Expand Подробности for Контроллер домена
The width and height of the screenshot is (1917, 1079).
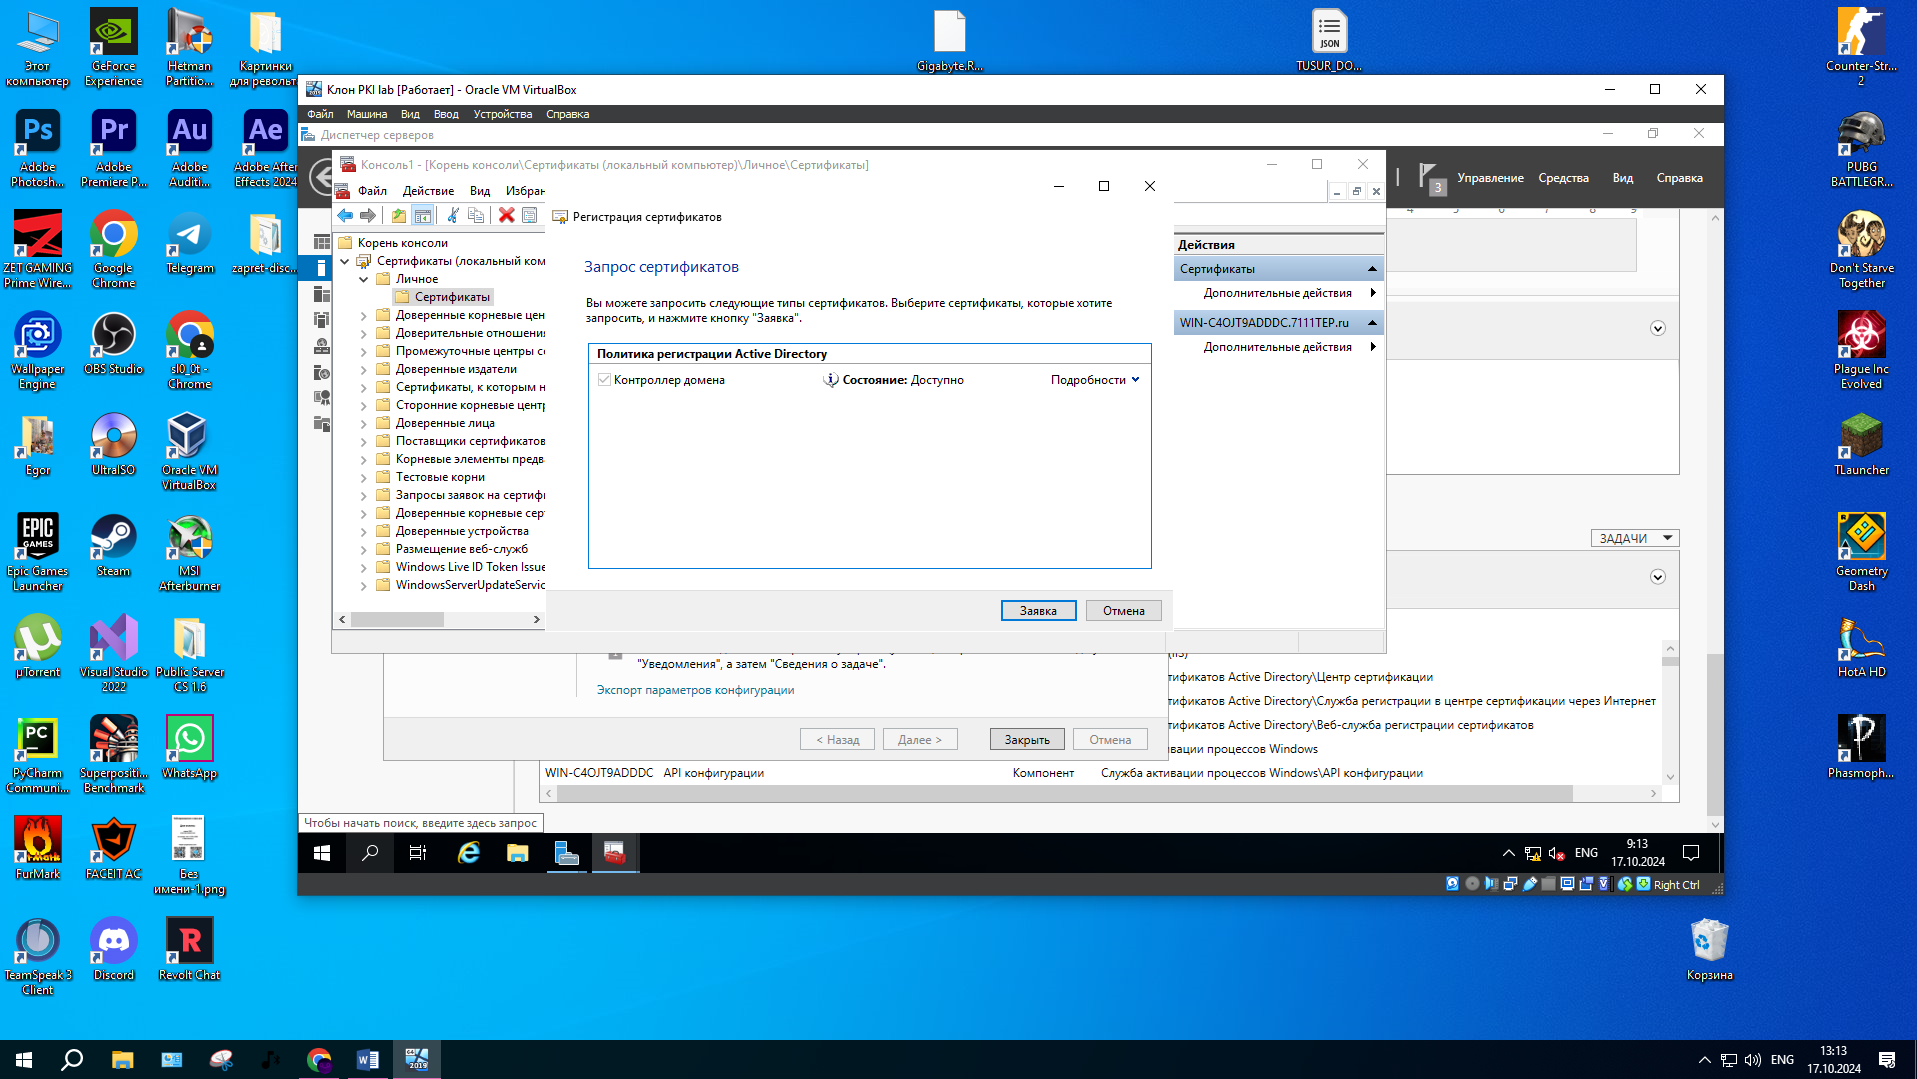tap(1095, 380)
